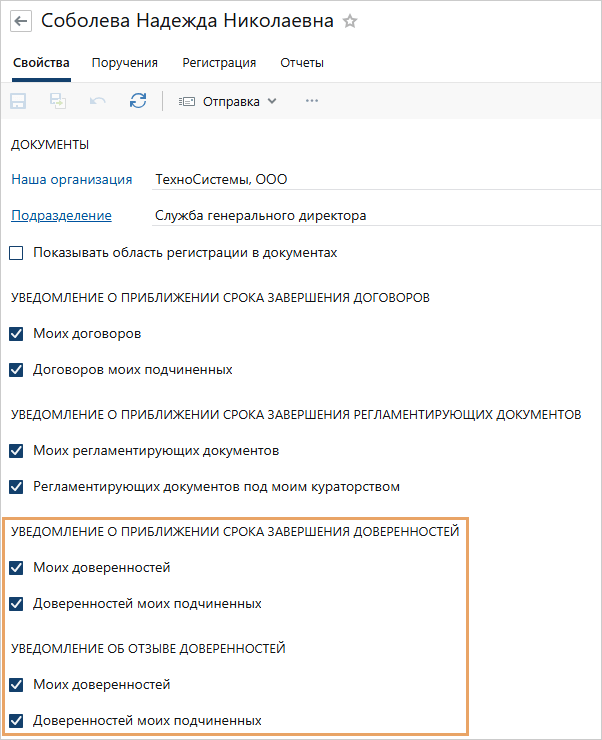Go to the Отчеты tab

coord(302,62)
